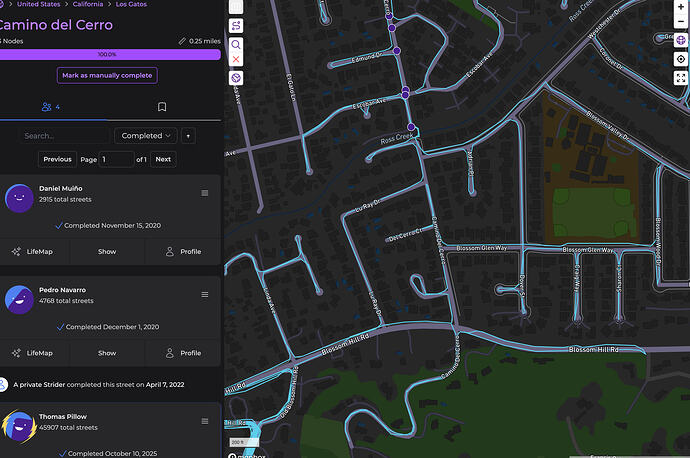
Task: Click the Camino del Cerro heading
Action: [x=55, y=25]
